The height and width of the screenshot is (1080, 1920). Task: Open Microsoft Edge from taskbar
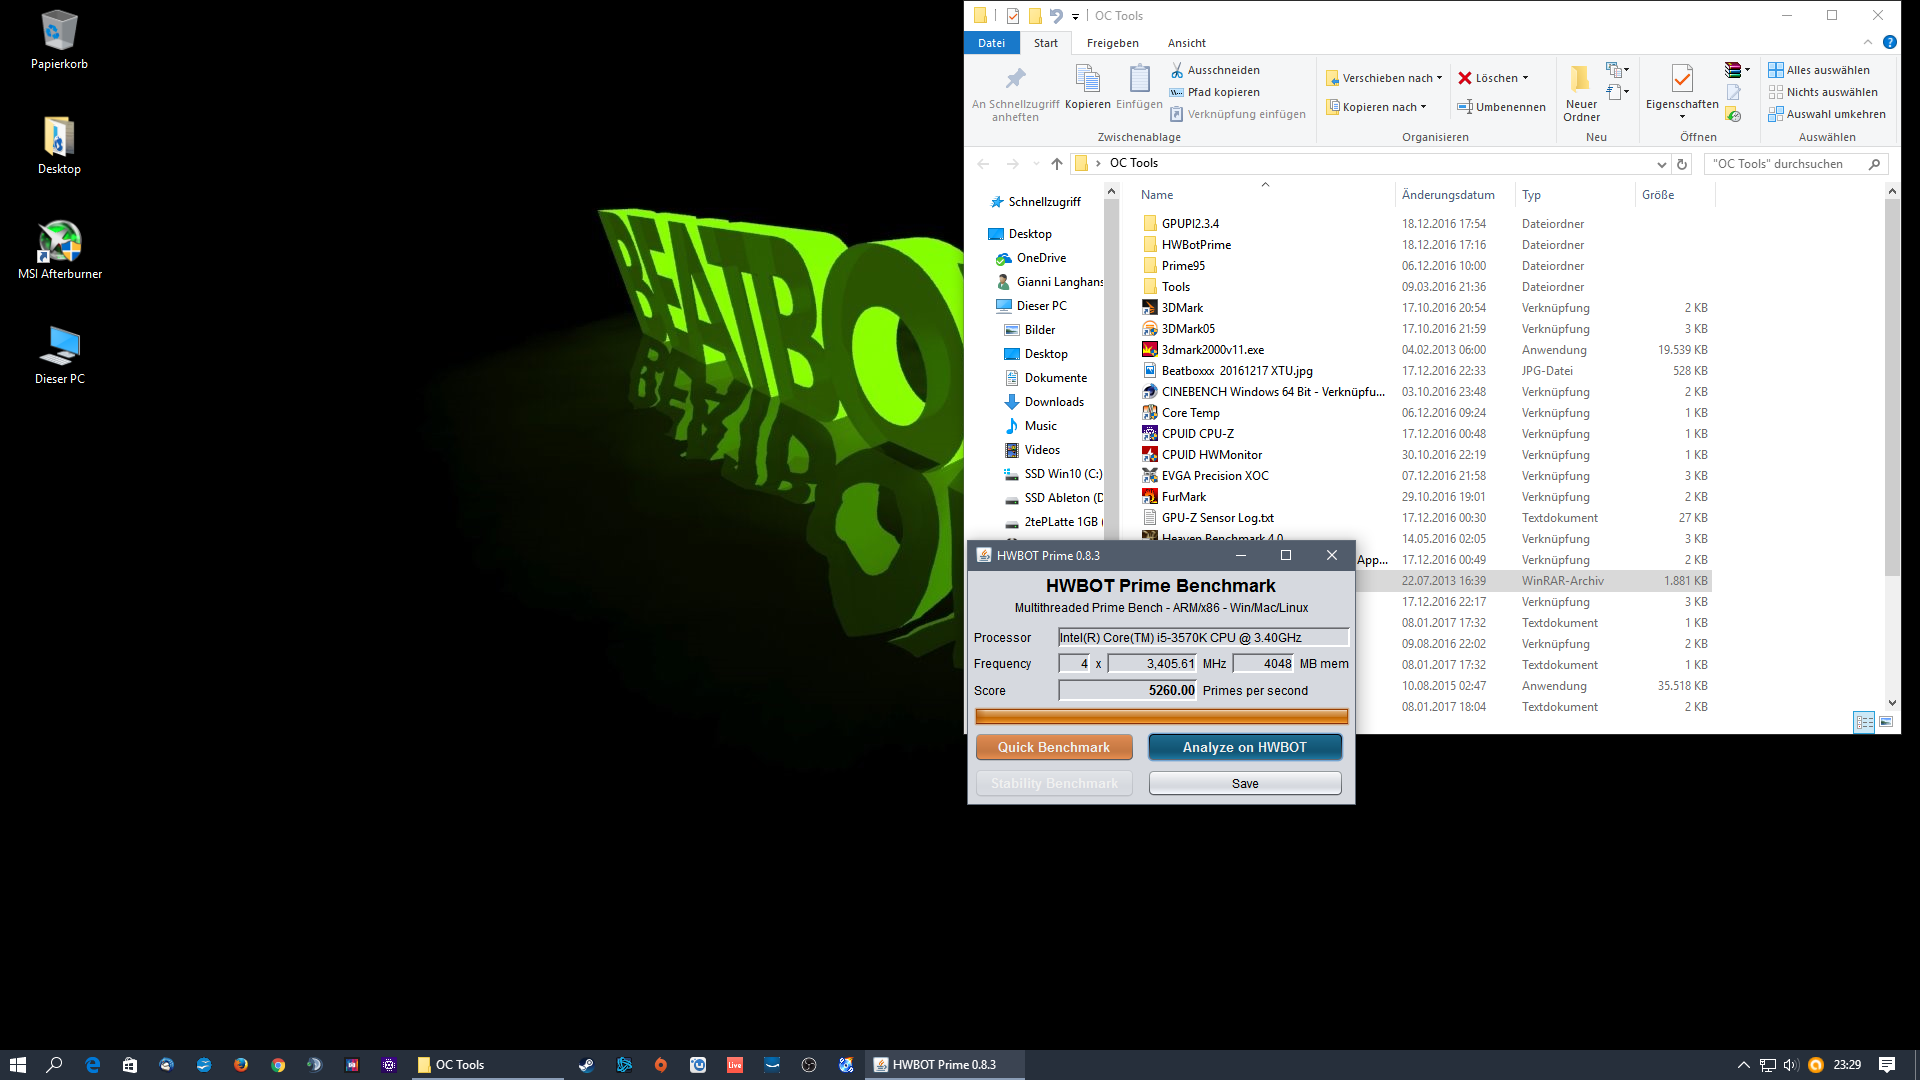[92, 1065]
